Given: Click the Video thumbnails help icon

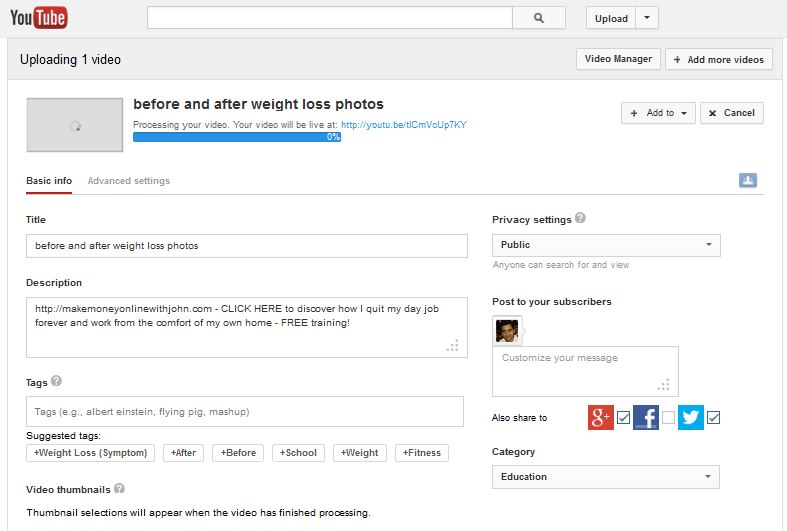Looking at the screenshot, I should click(x=119, y=489).
